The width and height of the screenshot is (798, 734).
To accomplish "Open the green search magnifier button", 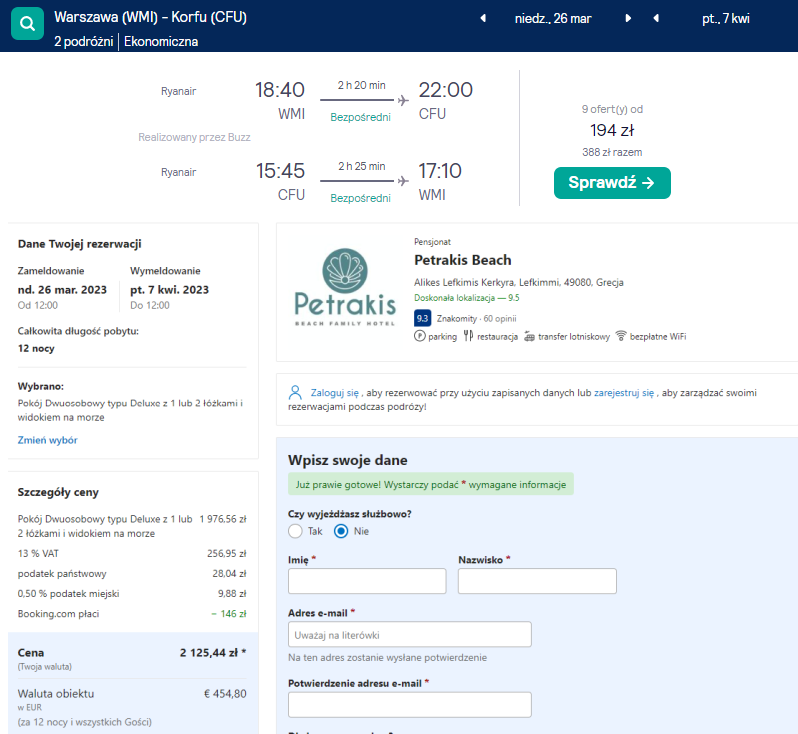I will tap(27, 23).
